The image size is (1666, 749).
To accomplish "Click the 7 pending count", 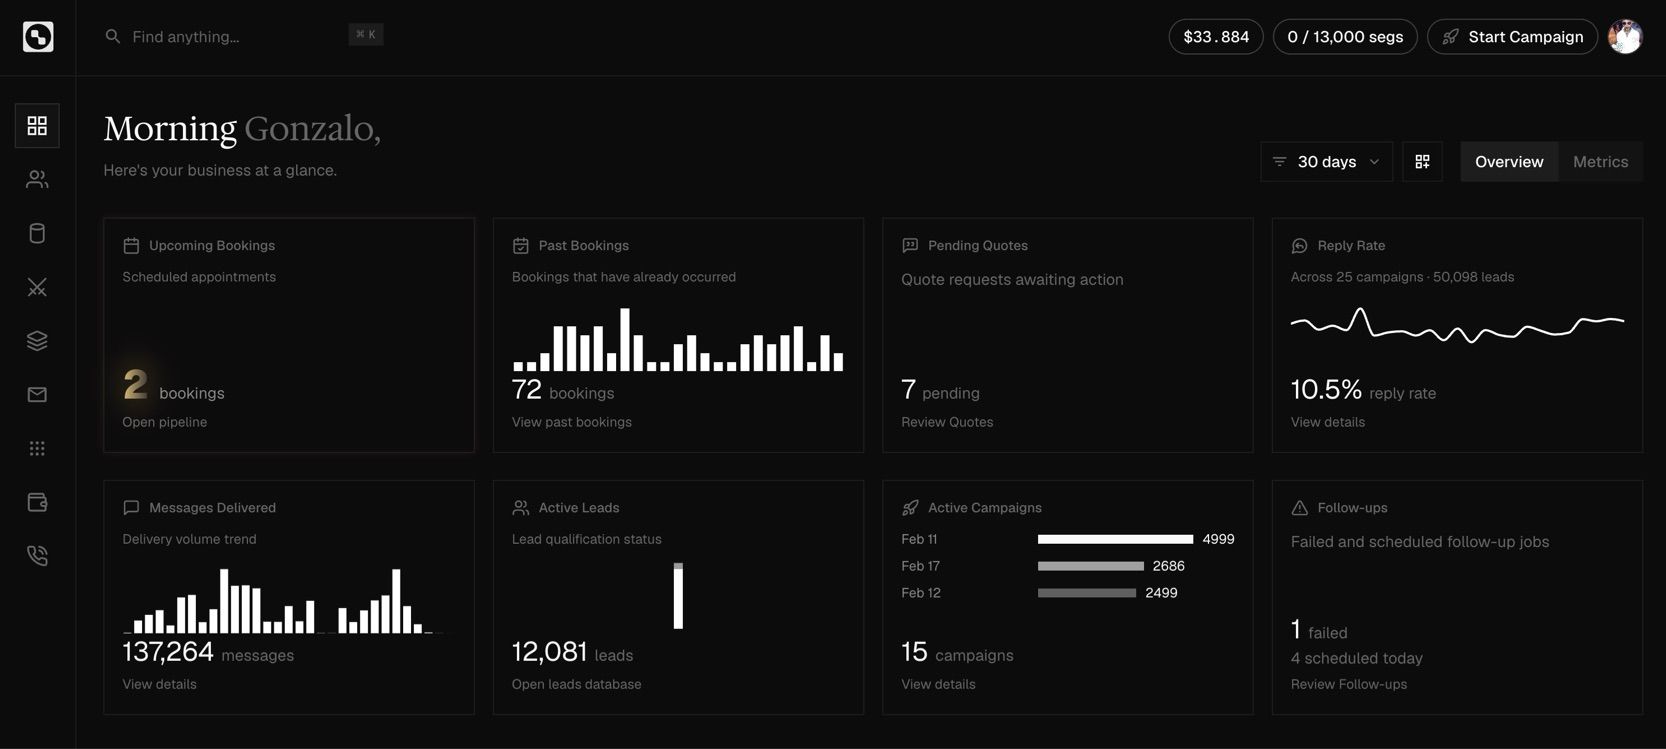I will coord(940,390).
